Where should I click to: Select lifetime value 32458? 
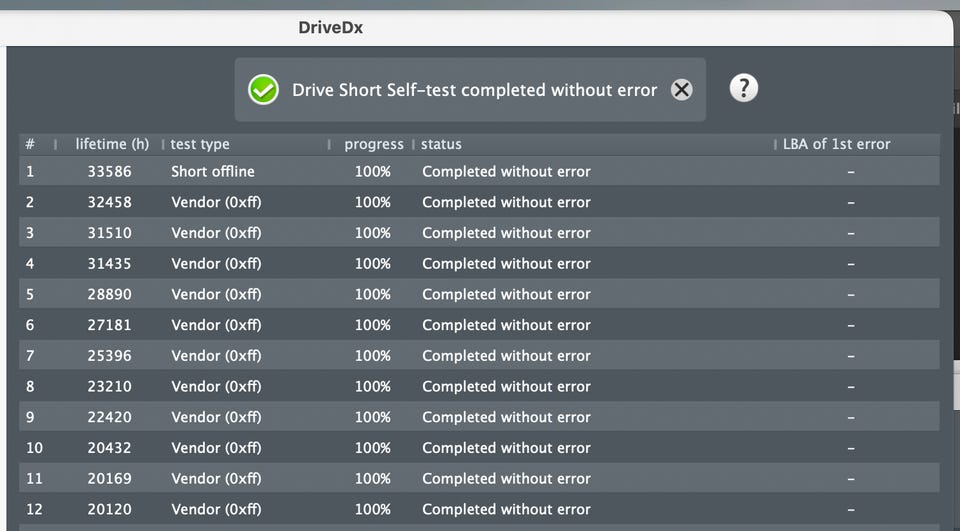[110, 202]
